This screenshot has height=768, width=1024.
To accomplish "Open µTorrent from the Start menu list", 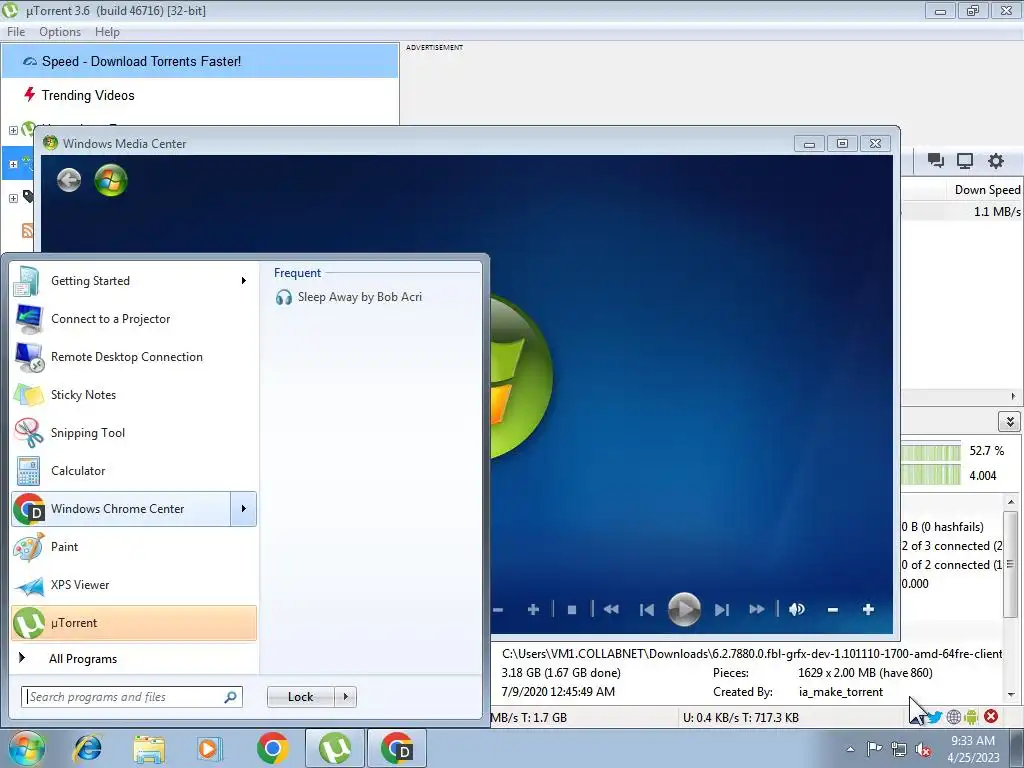I will 134,623.
